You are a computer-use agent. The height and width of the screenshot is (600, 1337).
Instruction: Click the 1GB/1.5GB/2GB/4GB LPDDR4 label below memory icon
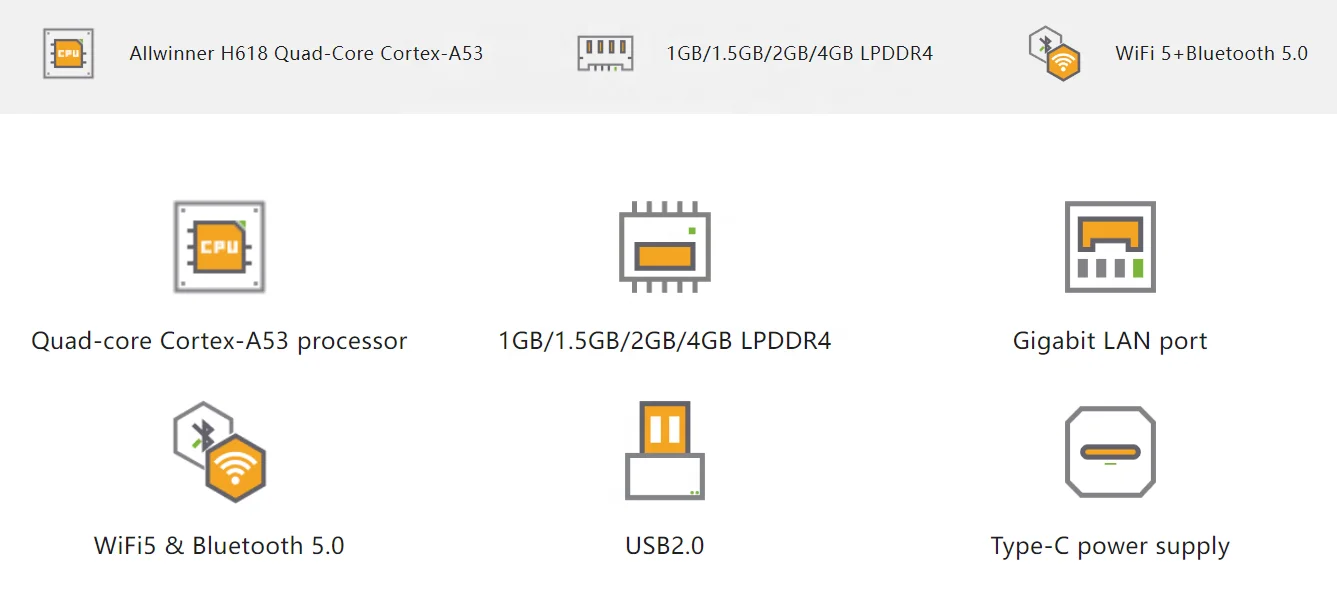[x=664, y=341]
